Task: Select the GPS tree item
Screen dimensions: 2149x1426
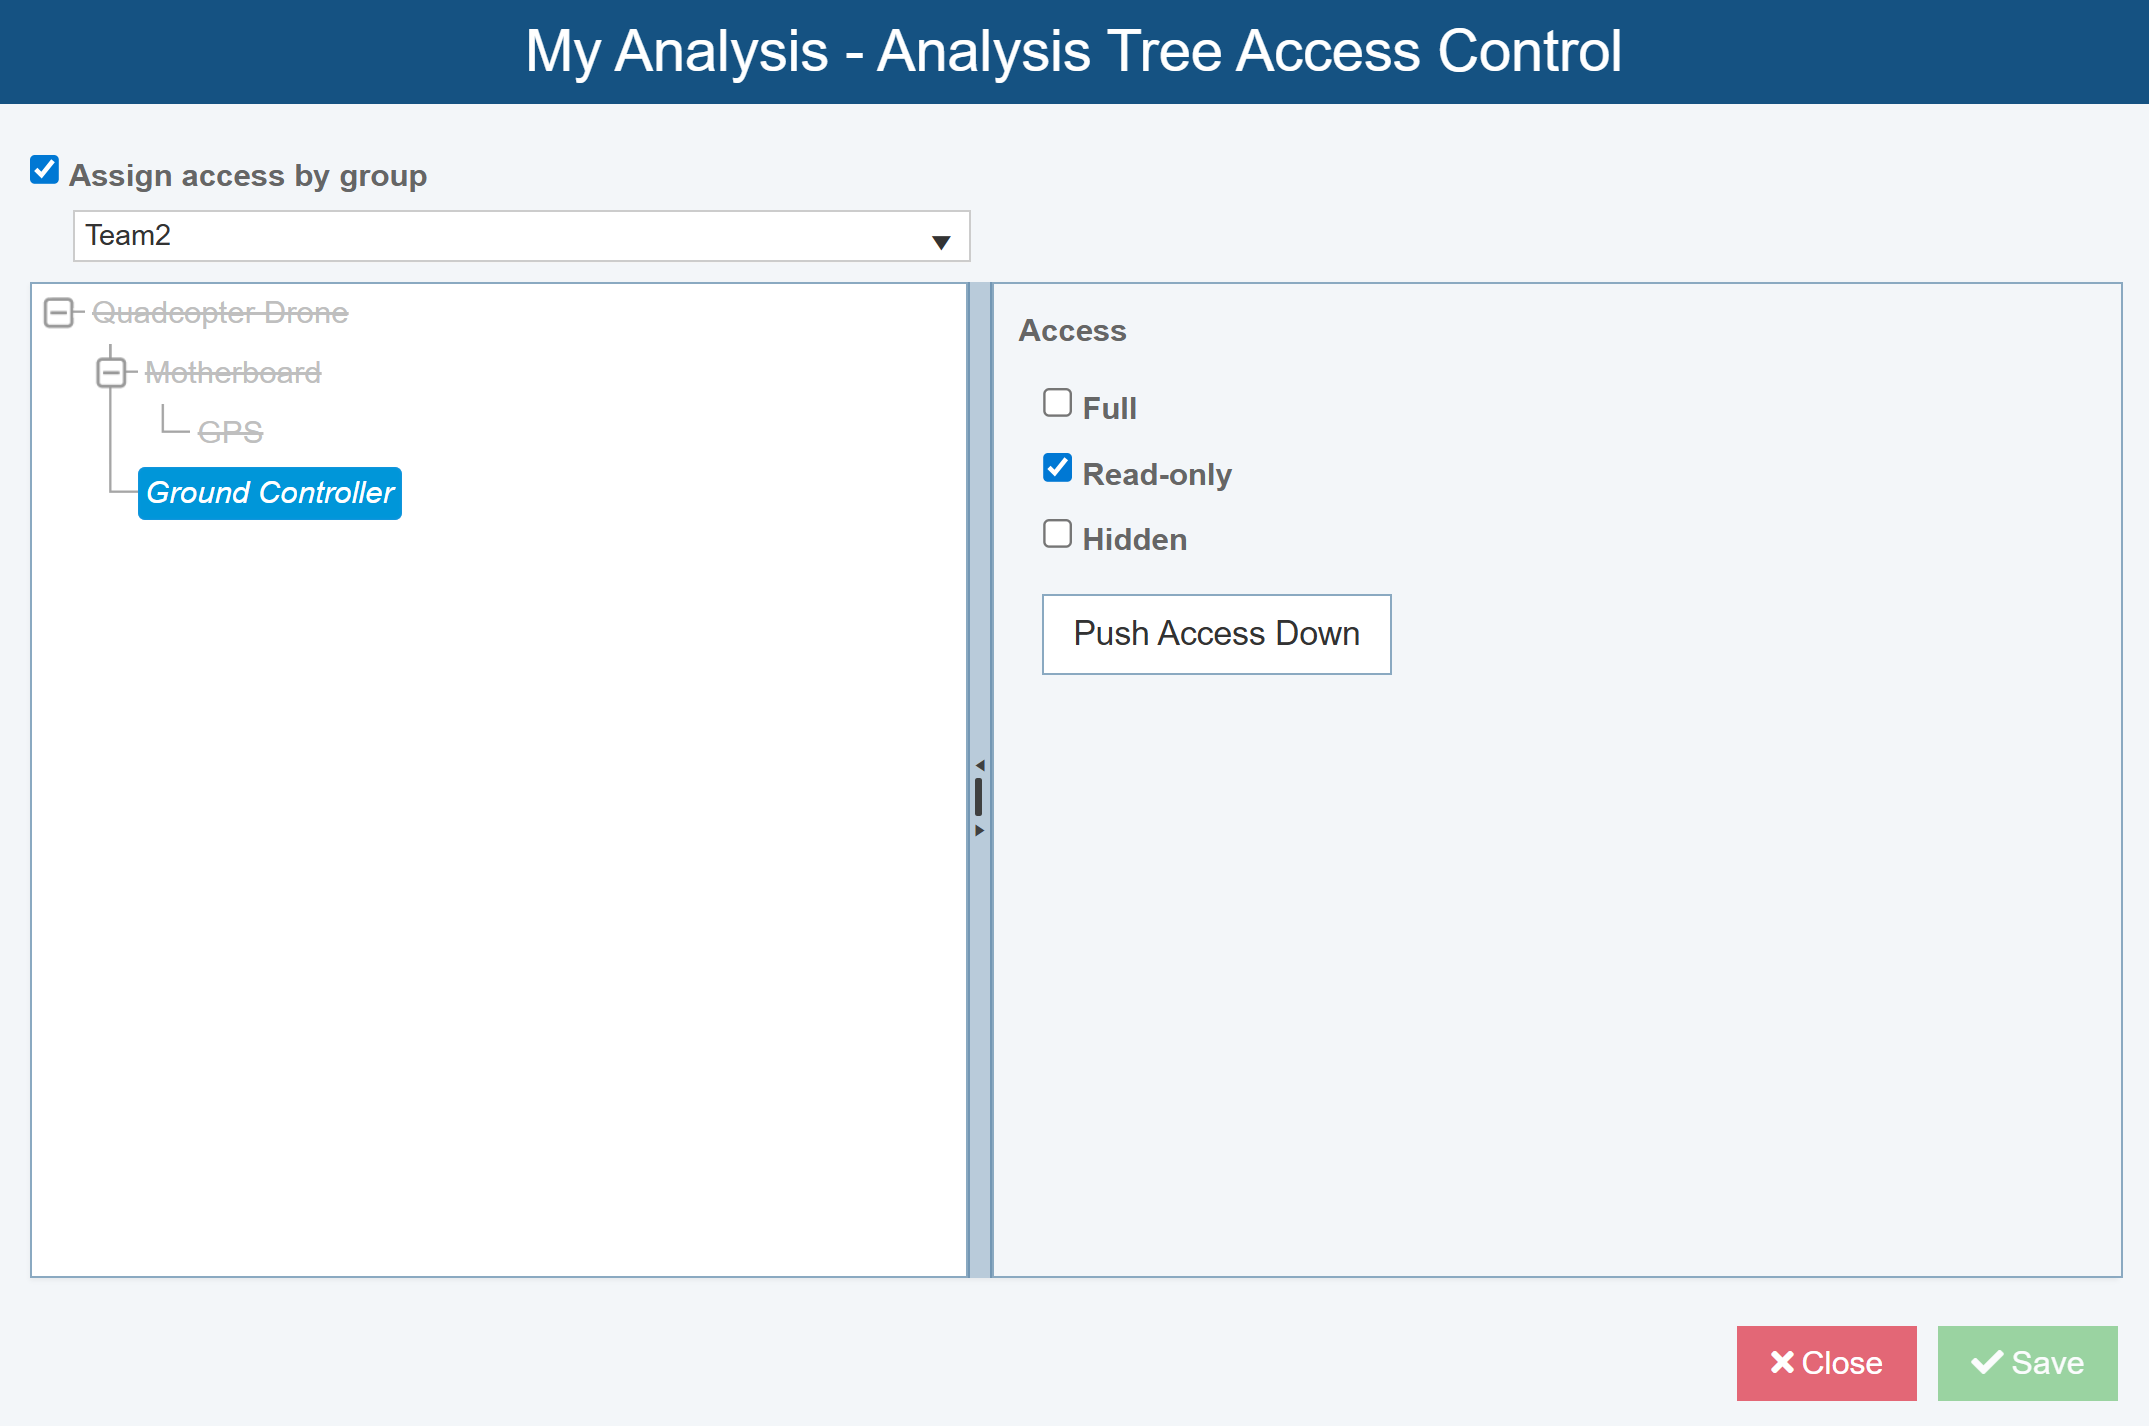Action: pos(230,432)
